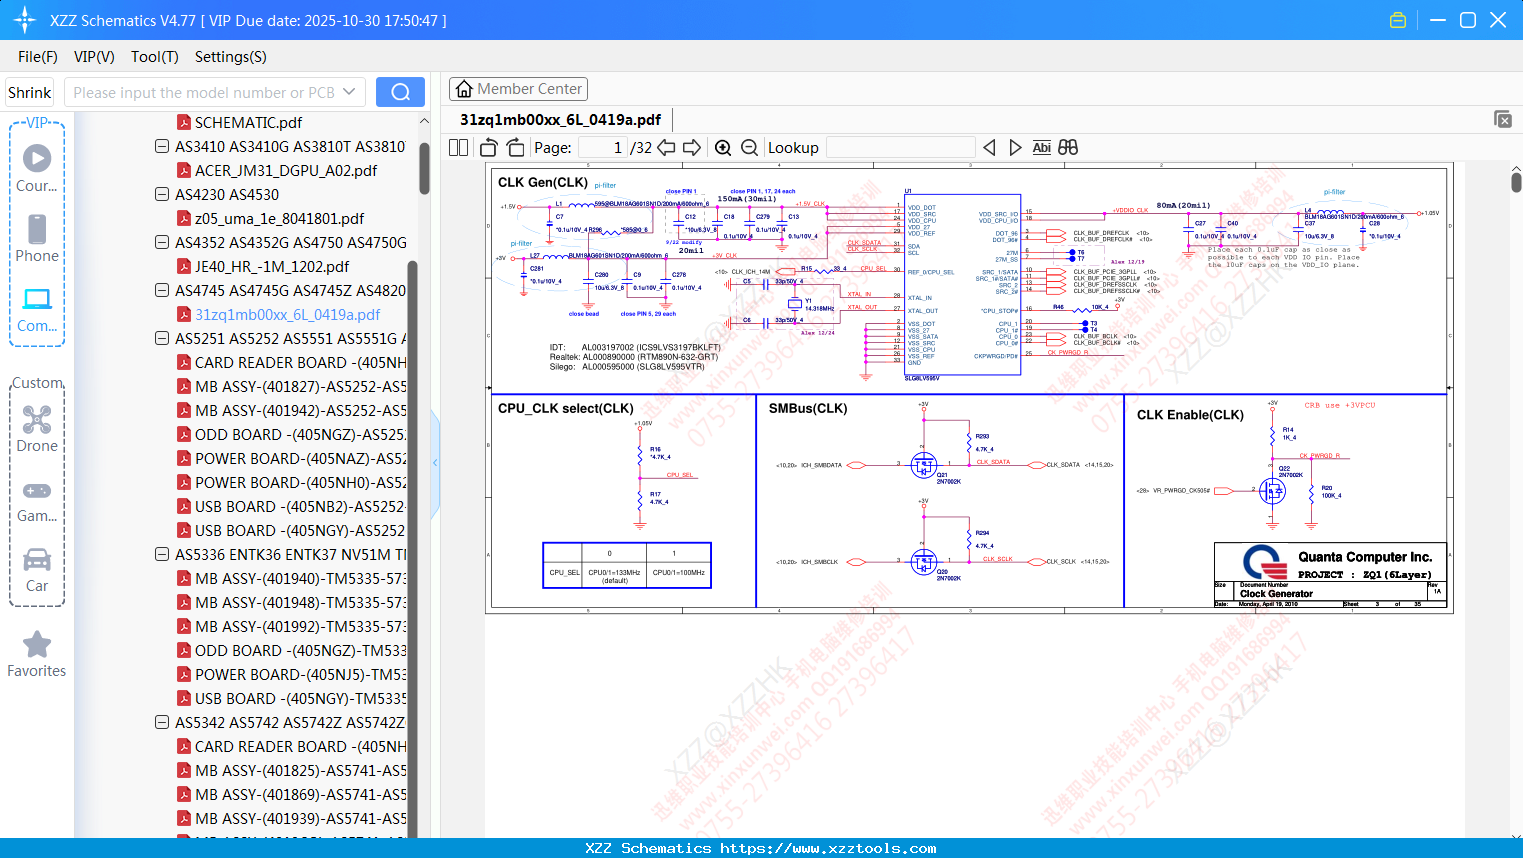Toggle the two-page side panel view

pos(459,148)
